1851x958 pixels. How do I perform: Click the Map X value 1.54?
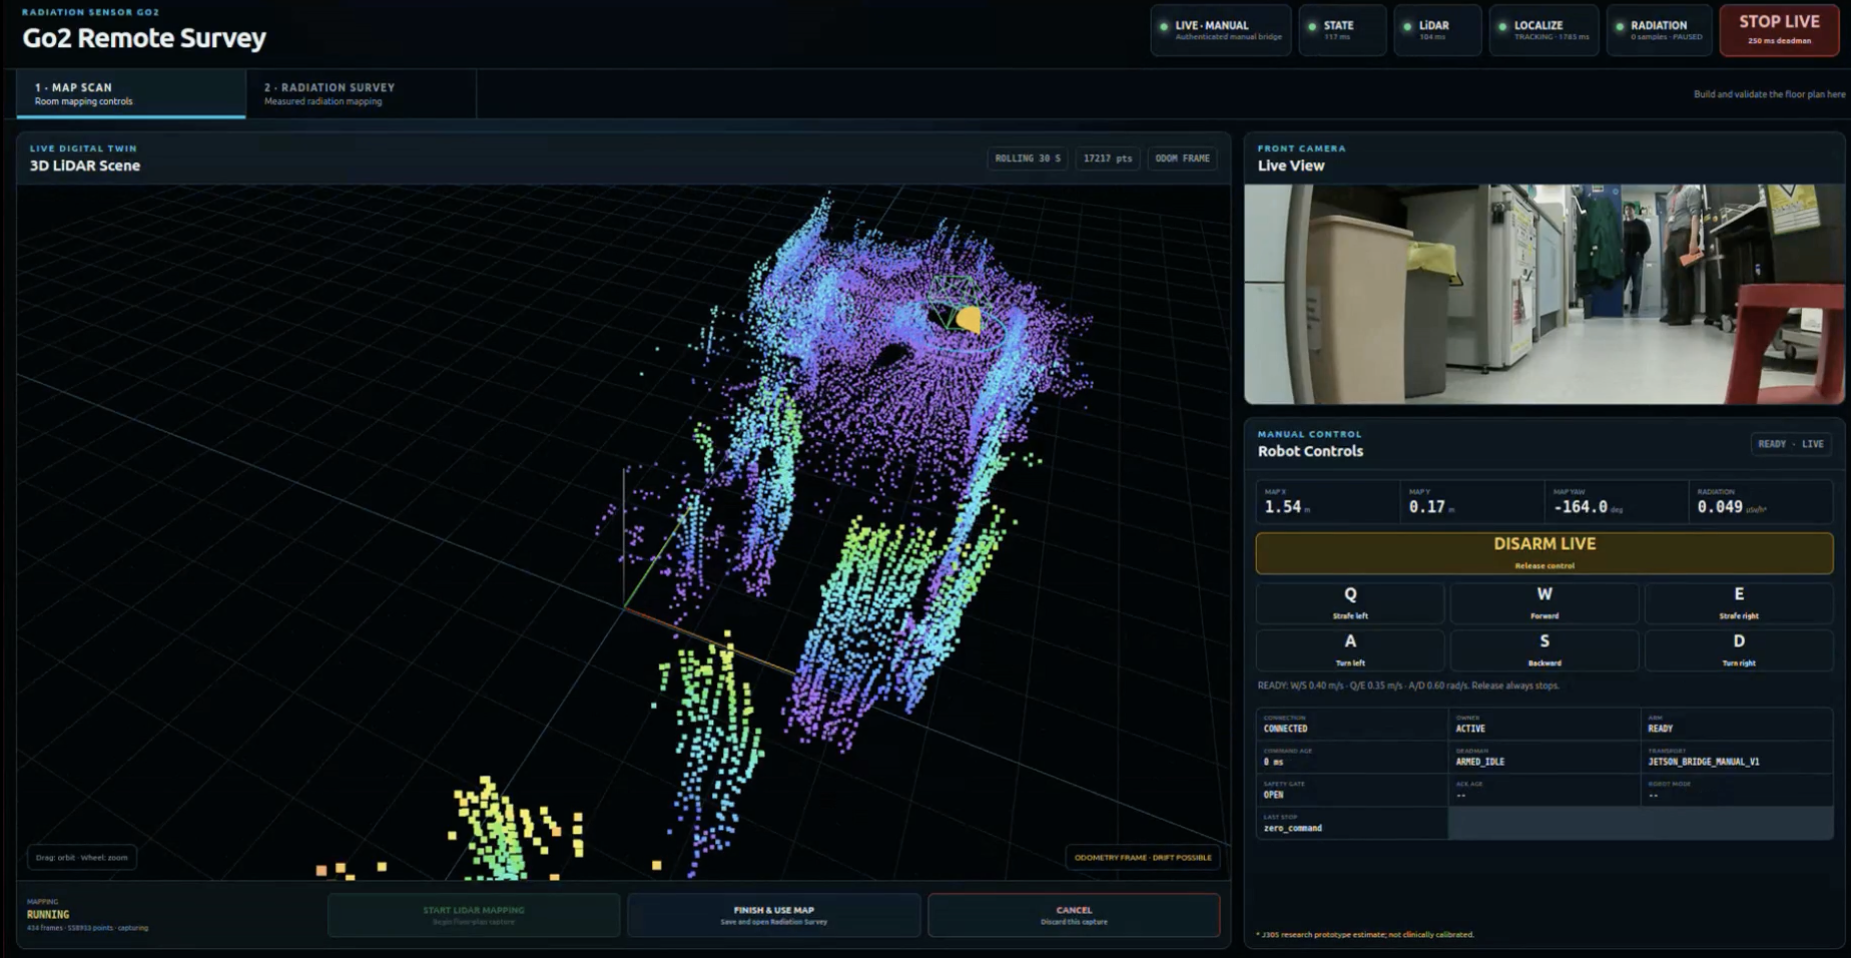(x=1283, y=507)
